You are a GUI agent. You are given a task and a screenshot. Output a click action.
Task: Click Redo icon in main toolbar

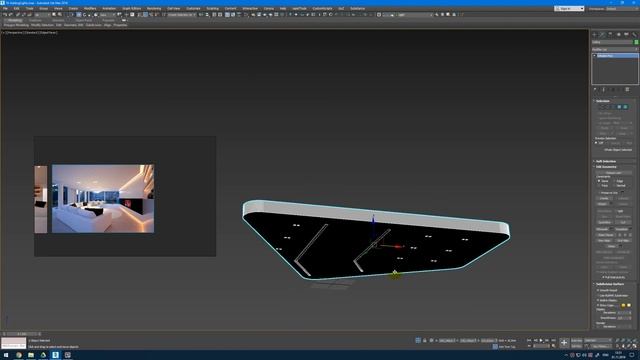point(10,14)
